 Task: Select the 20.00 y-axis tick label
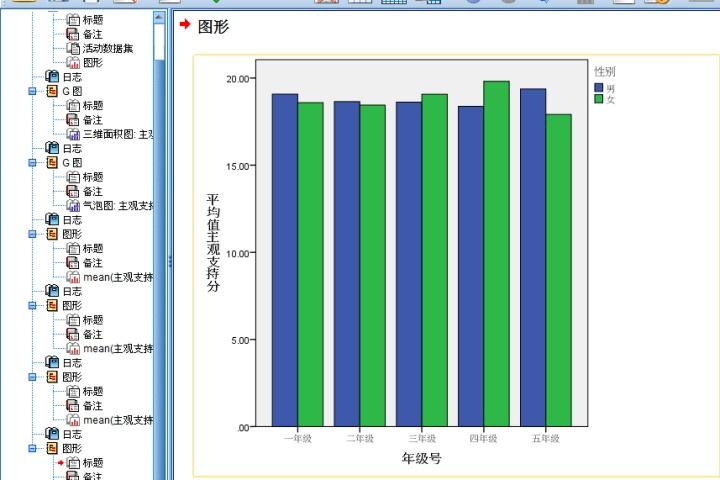point(238,79)
